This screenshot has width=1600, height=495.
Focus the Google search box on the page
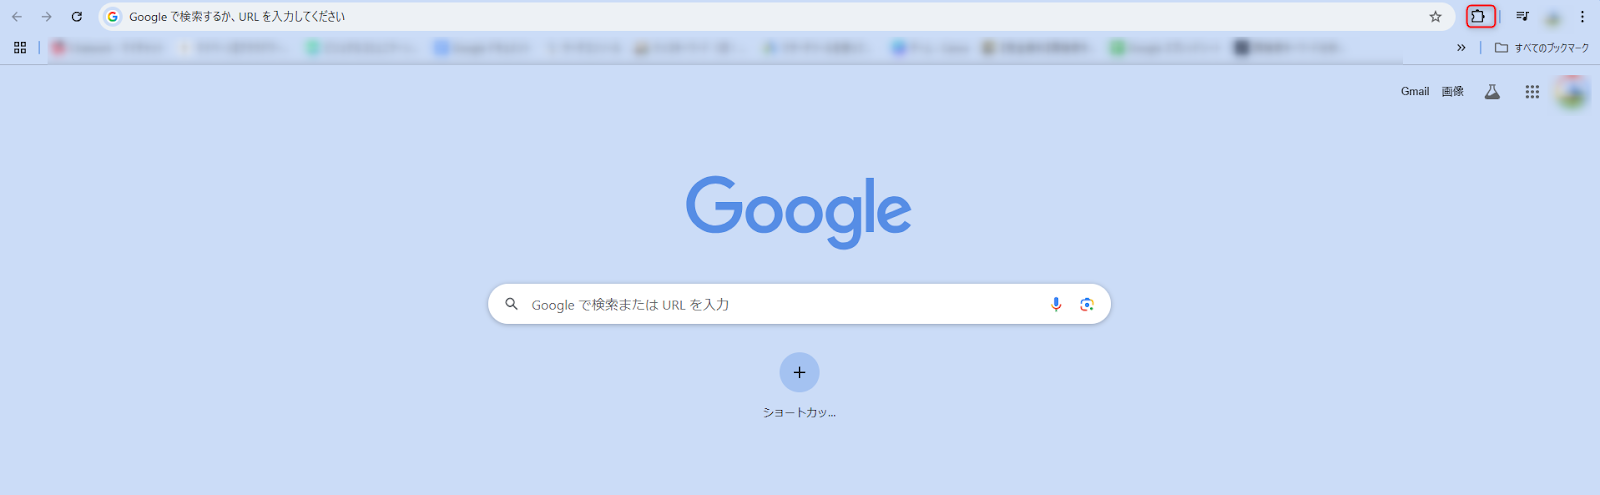coord(799,304)
